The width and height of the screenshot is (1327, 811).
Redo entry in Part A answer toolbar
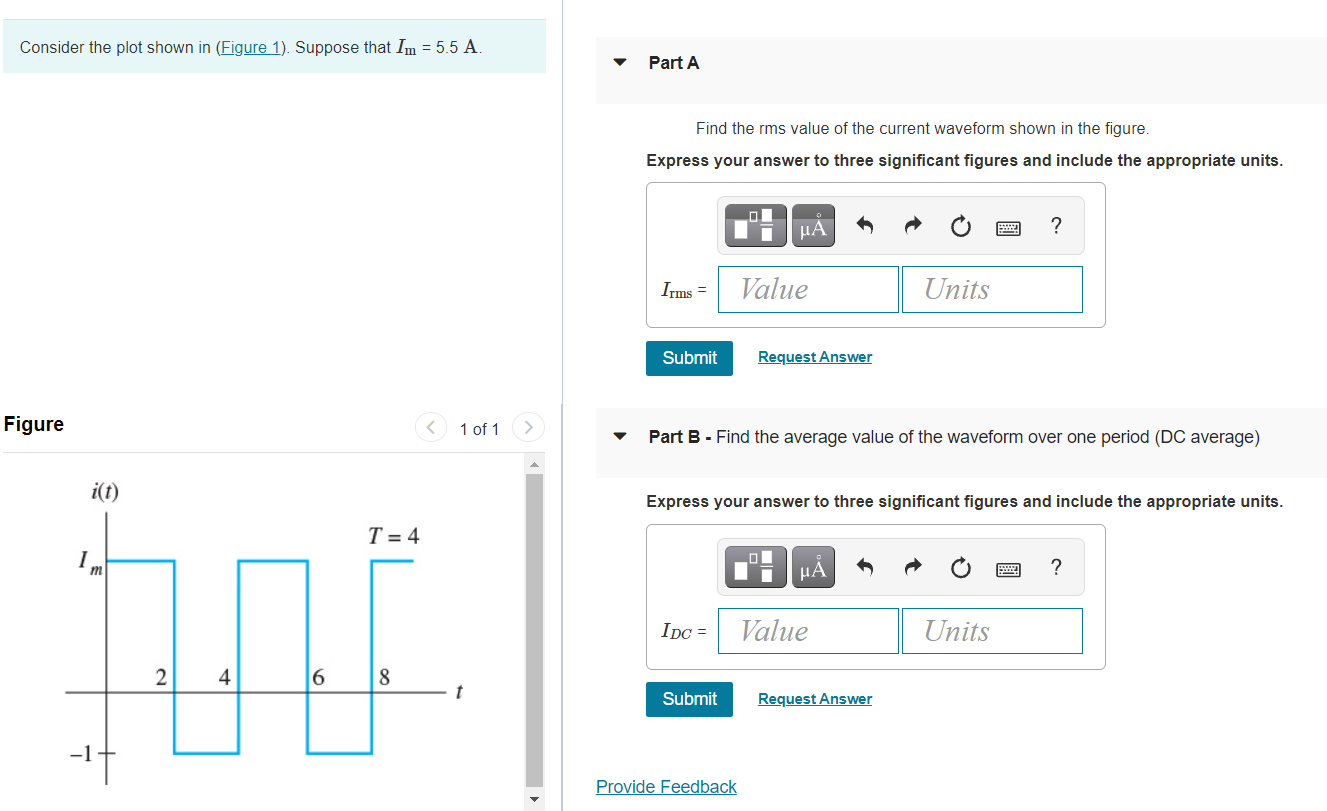[x=912, y=225]
